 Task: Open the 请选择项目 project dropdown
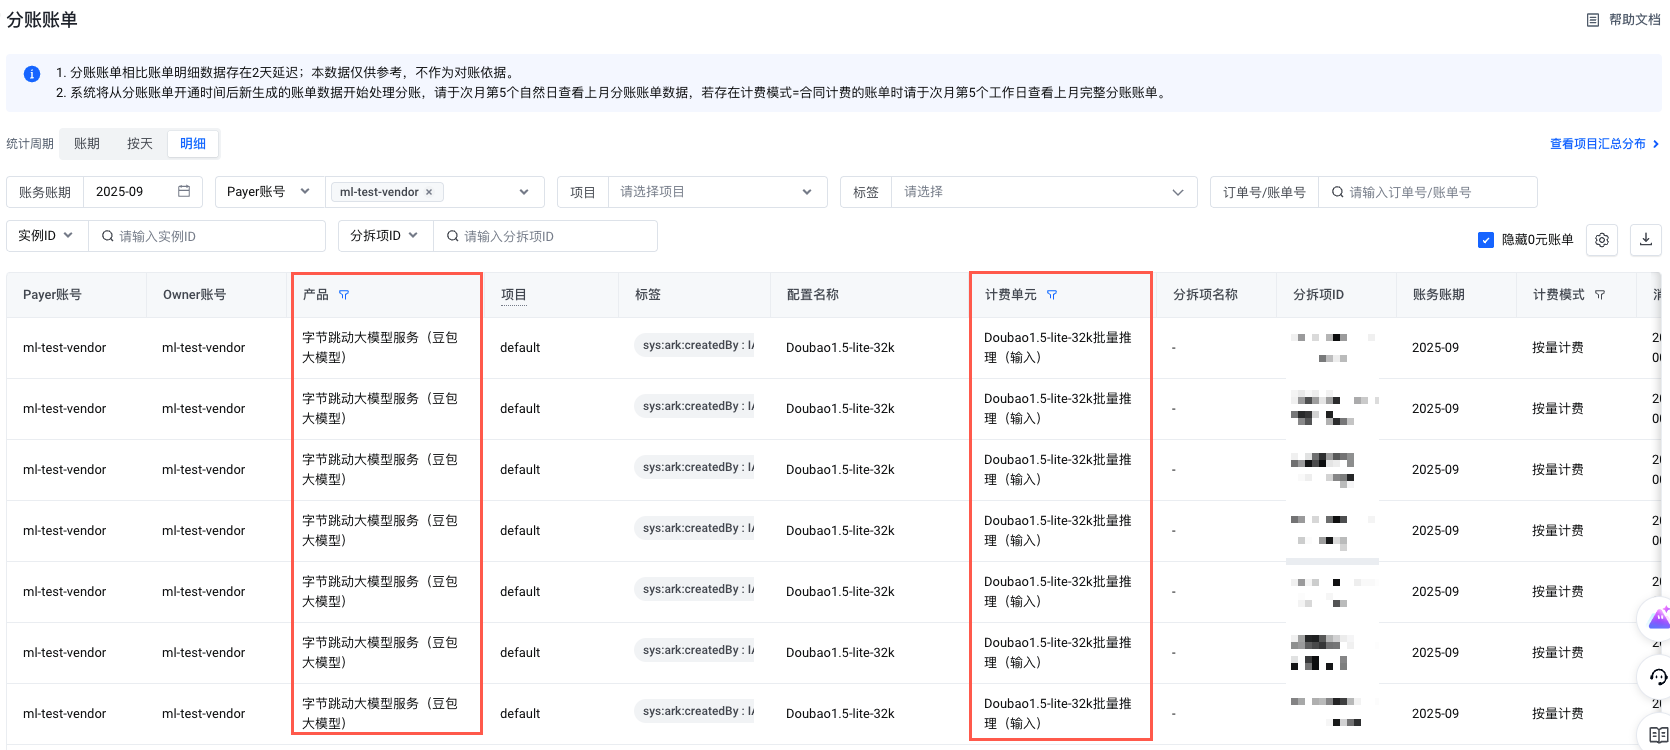716,192
